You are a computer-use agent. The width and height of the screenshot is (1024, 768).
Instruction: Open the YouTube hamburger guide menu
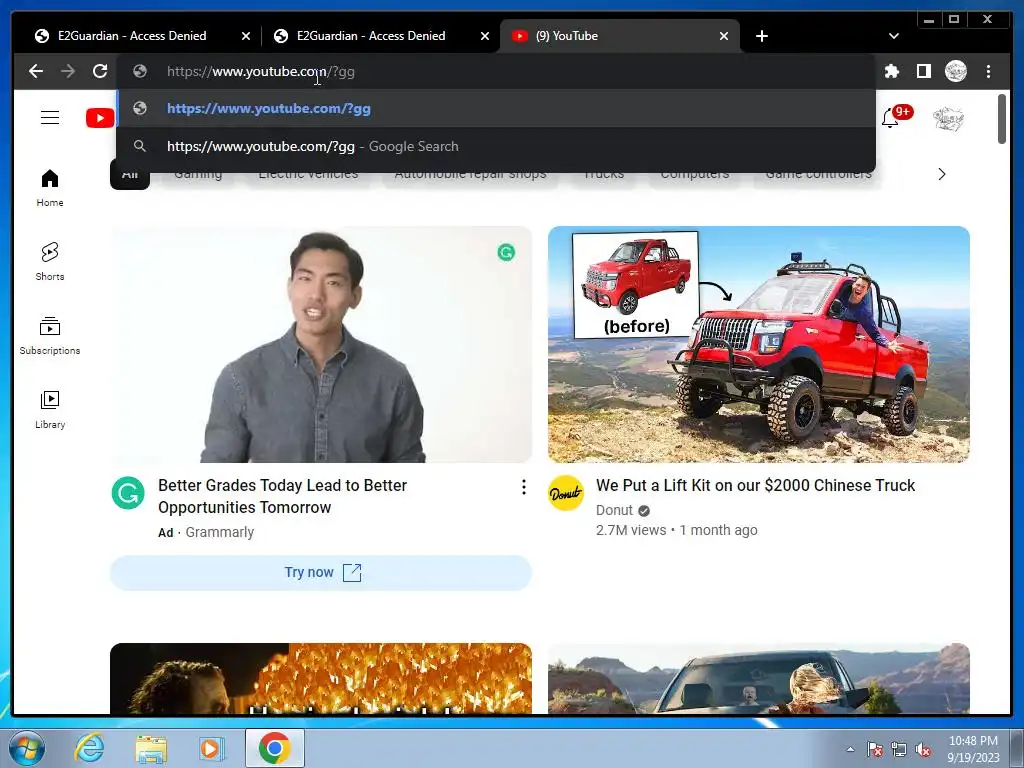[50, 118]
